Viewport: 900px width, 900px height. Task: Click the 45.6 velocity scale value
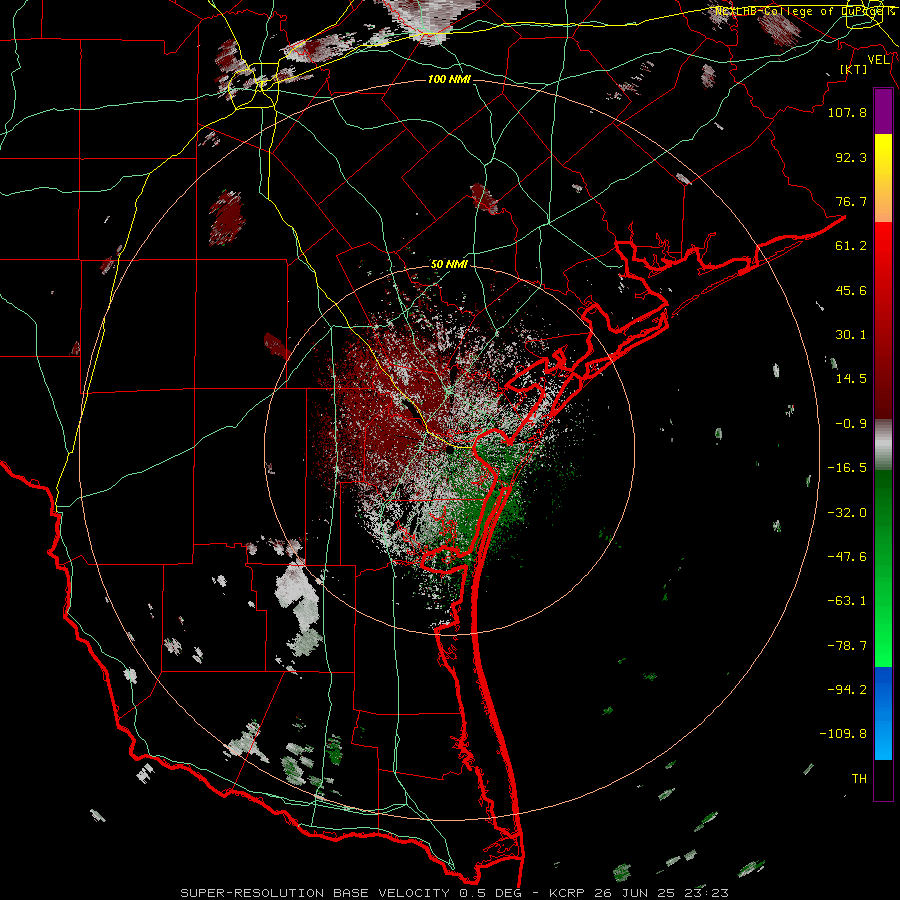851,290
